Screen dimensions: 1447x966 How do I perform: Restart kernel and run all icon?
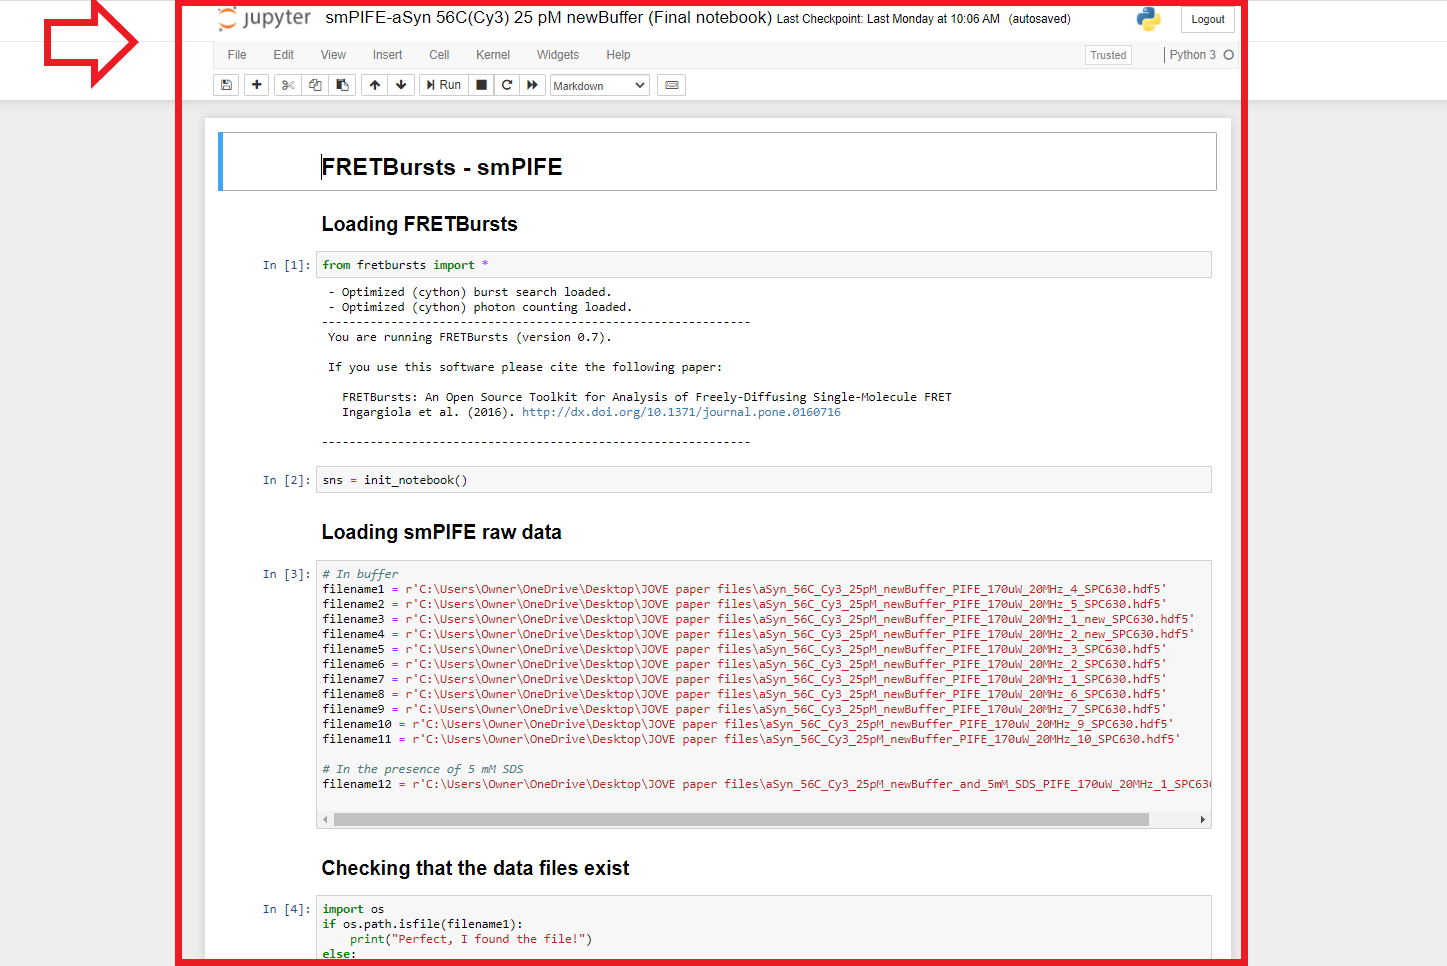[x=532, y=85]
